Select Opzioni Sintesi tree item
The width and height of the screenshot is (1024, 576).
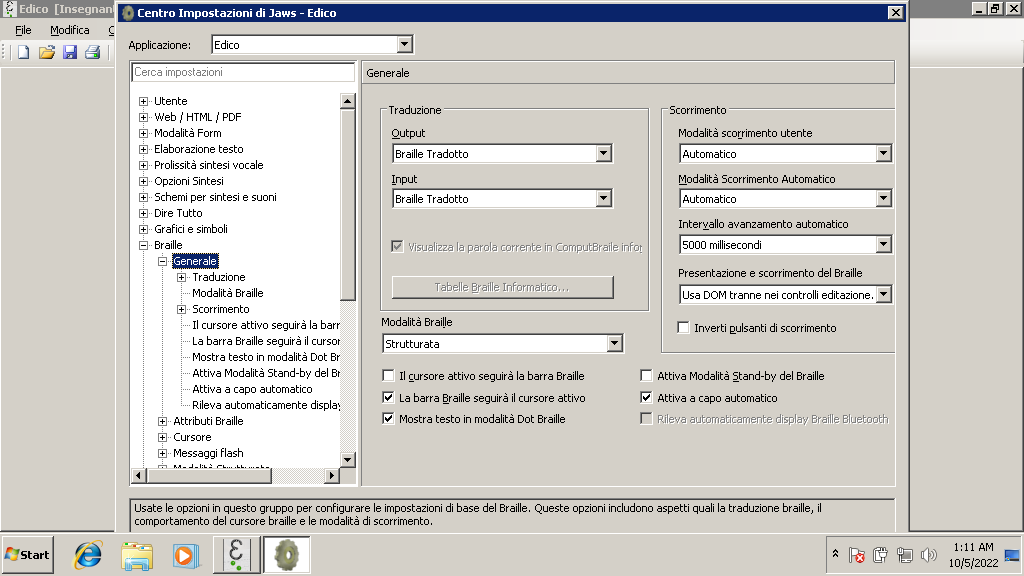[x=189, y=181]
